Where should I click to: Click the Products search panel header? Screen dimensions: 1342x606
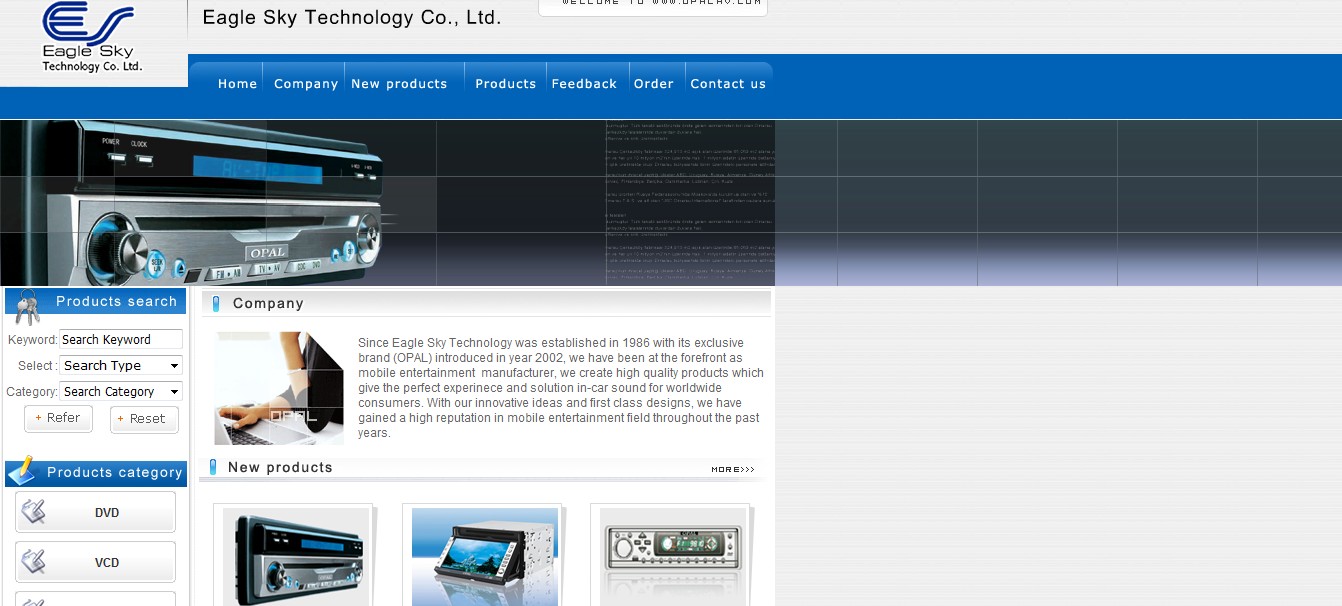(x=96, y=301)
